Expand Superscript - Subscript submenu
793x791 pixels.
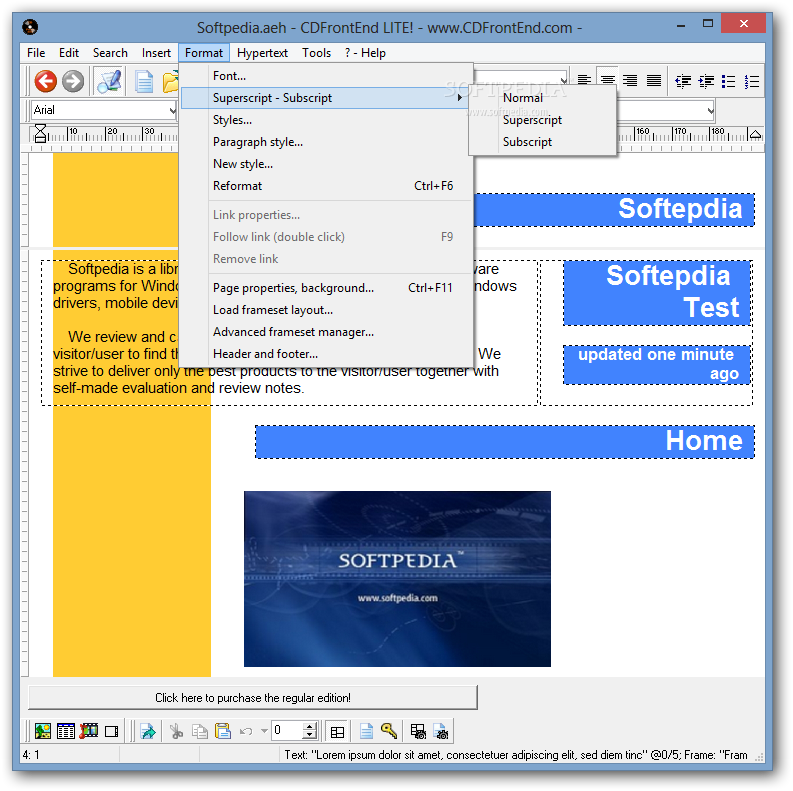click(x=325, y=98)
